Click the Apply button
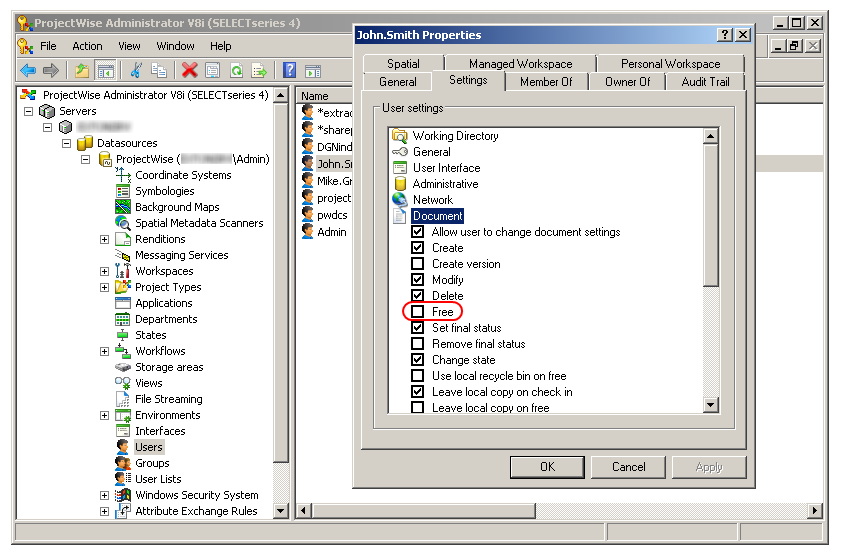The width and height of the screenshot is (842, 556). [x=709, y=467]
